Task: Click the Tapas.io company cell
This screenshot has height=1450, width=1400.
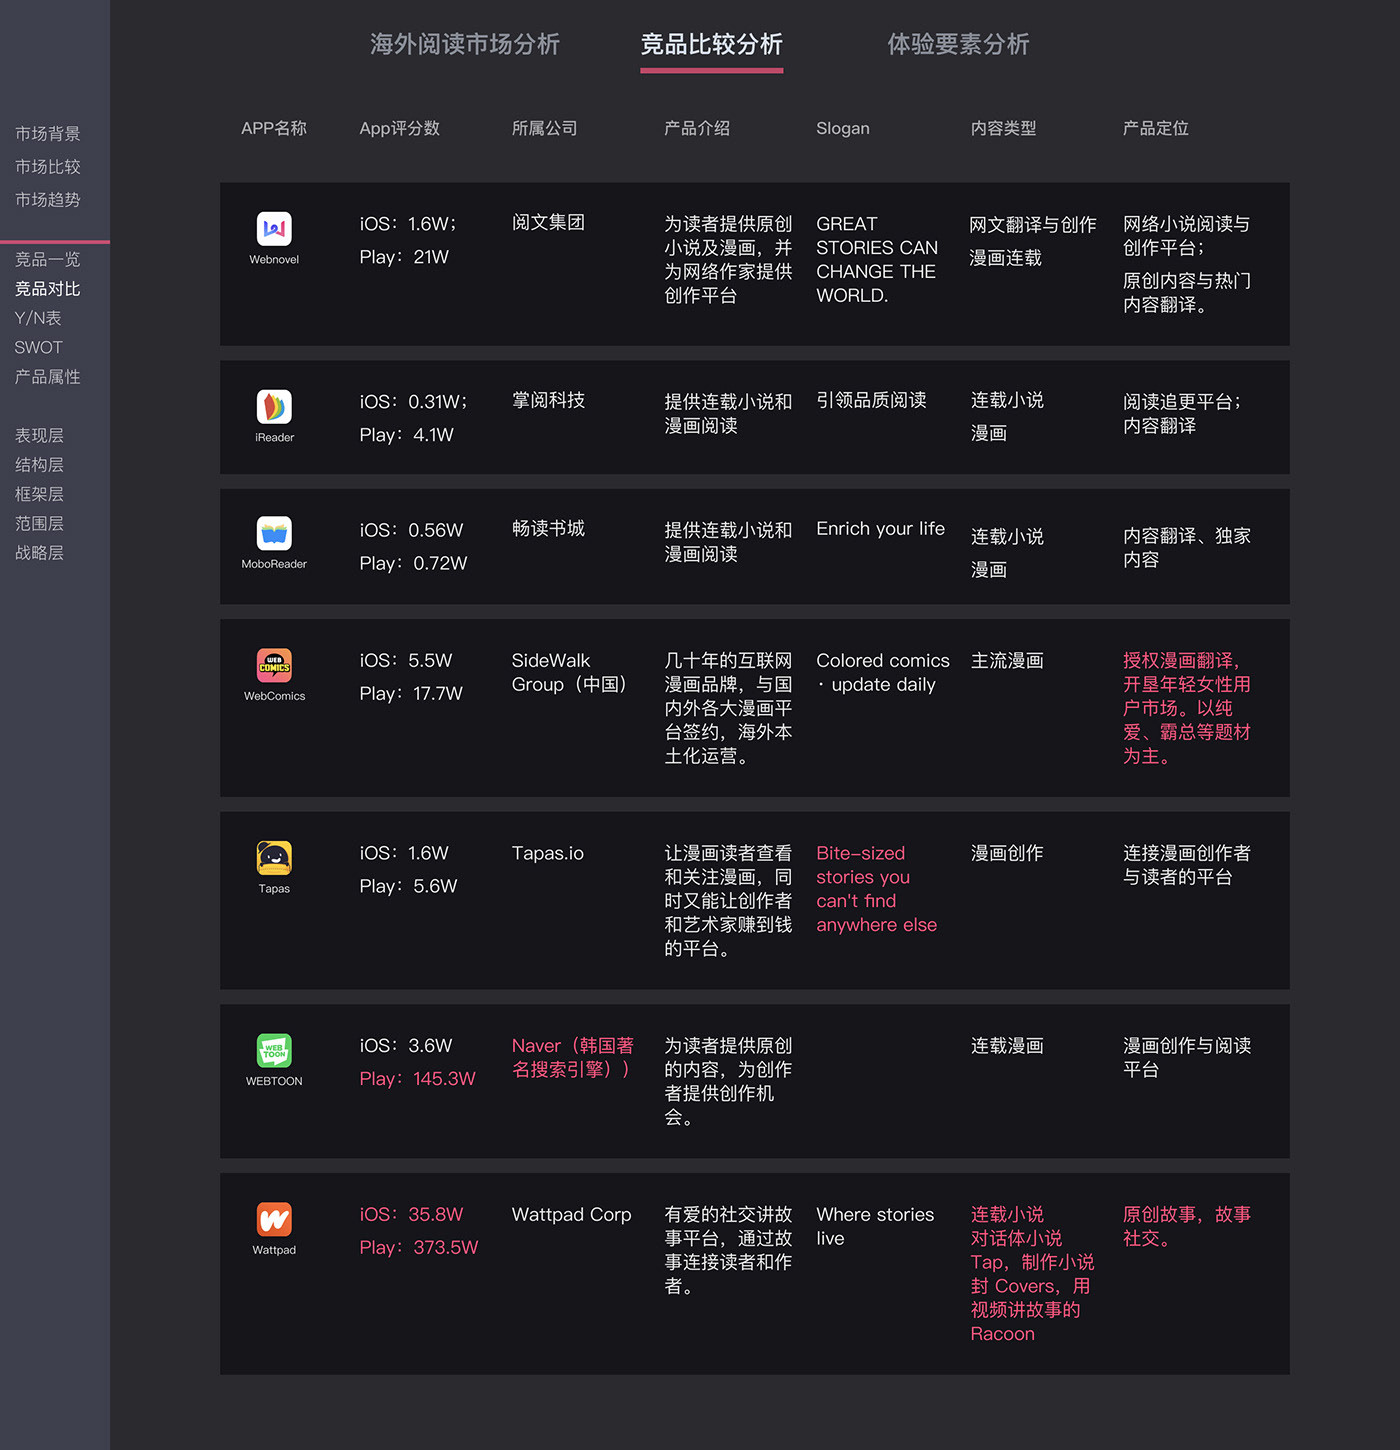Action: pos(547,853)
